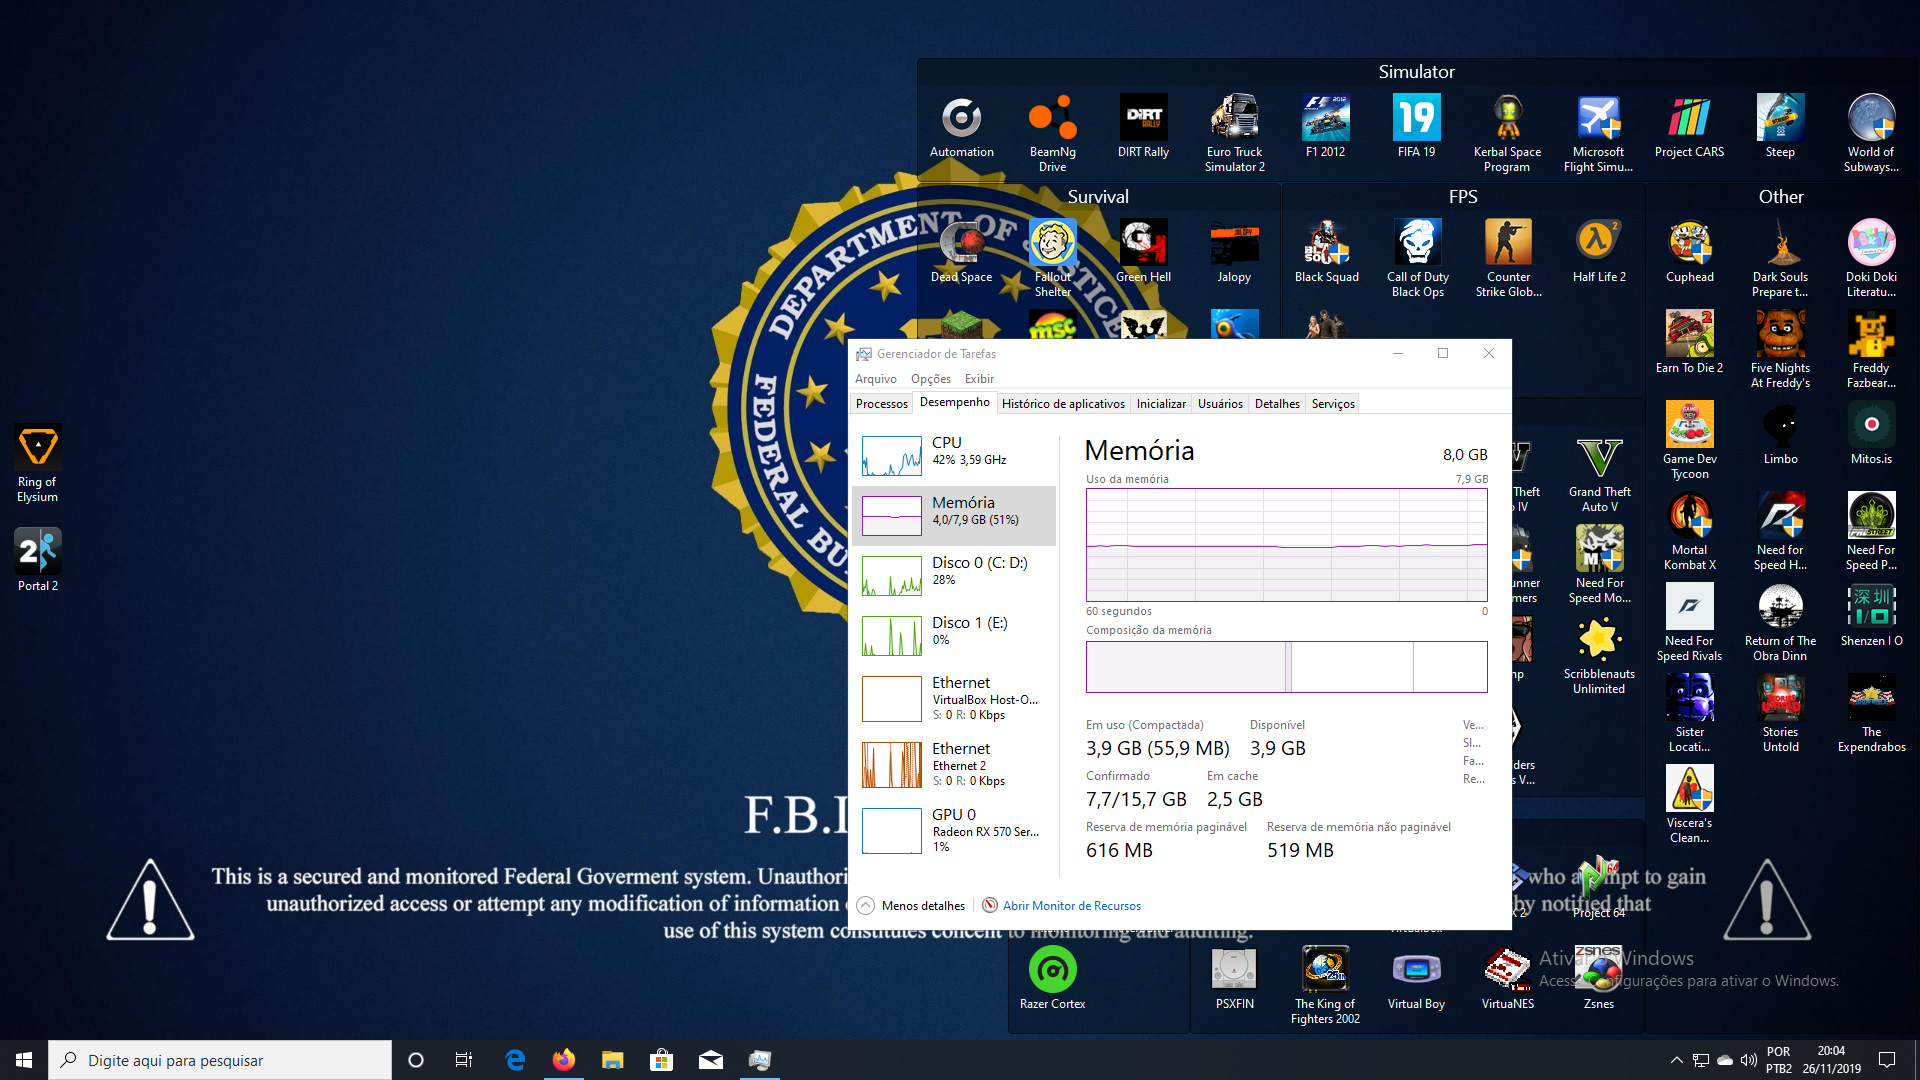The width and height of the screenshot is (1920, 1080).
Task: Launch Virtual Boy emulator icon
Action: [1416, 979]
